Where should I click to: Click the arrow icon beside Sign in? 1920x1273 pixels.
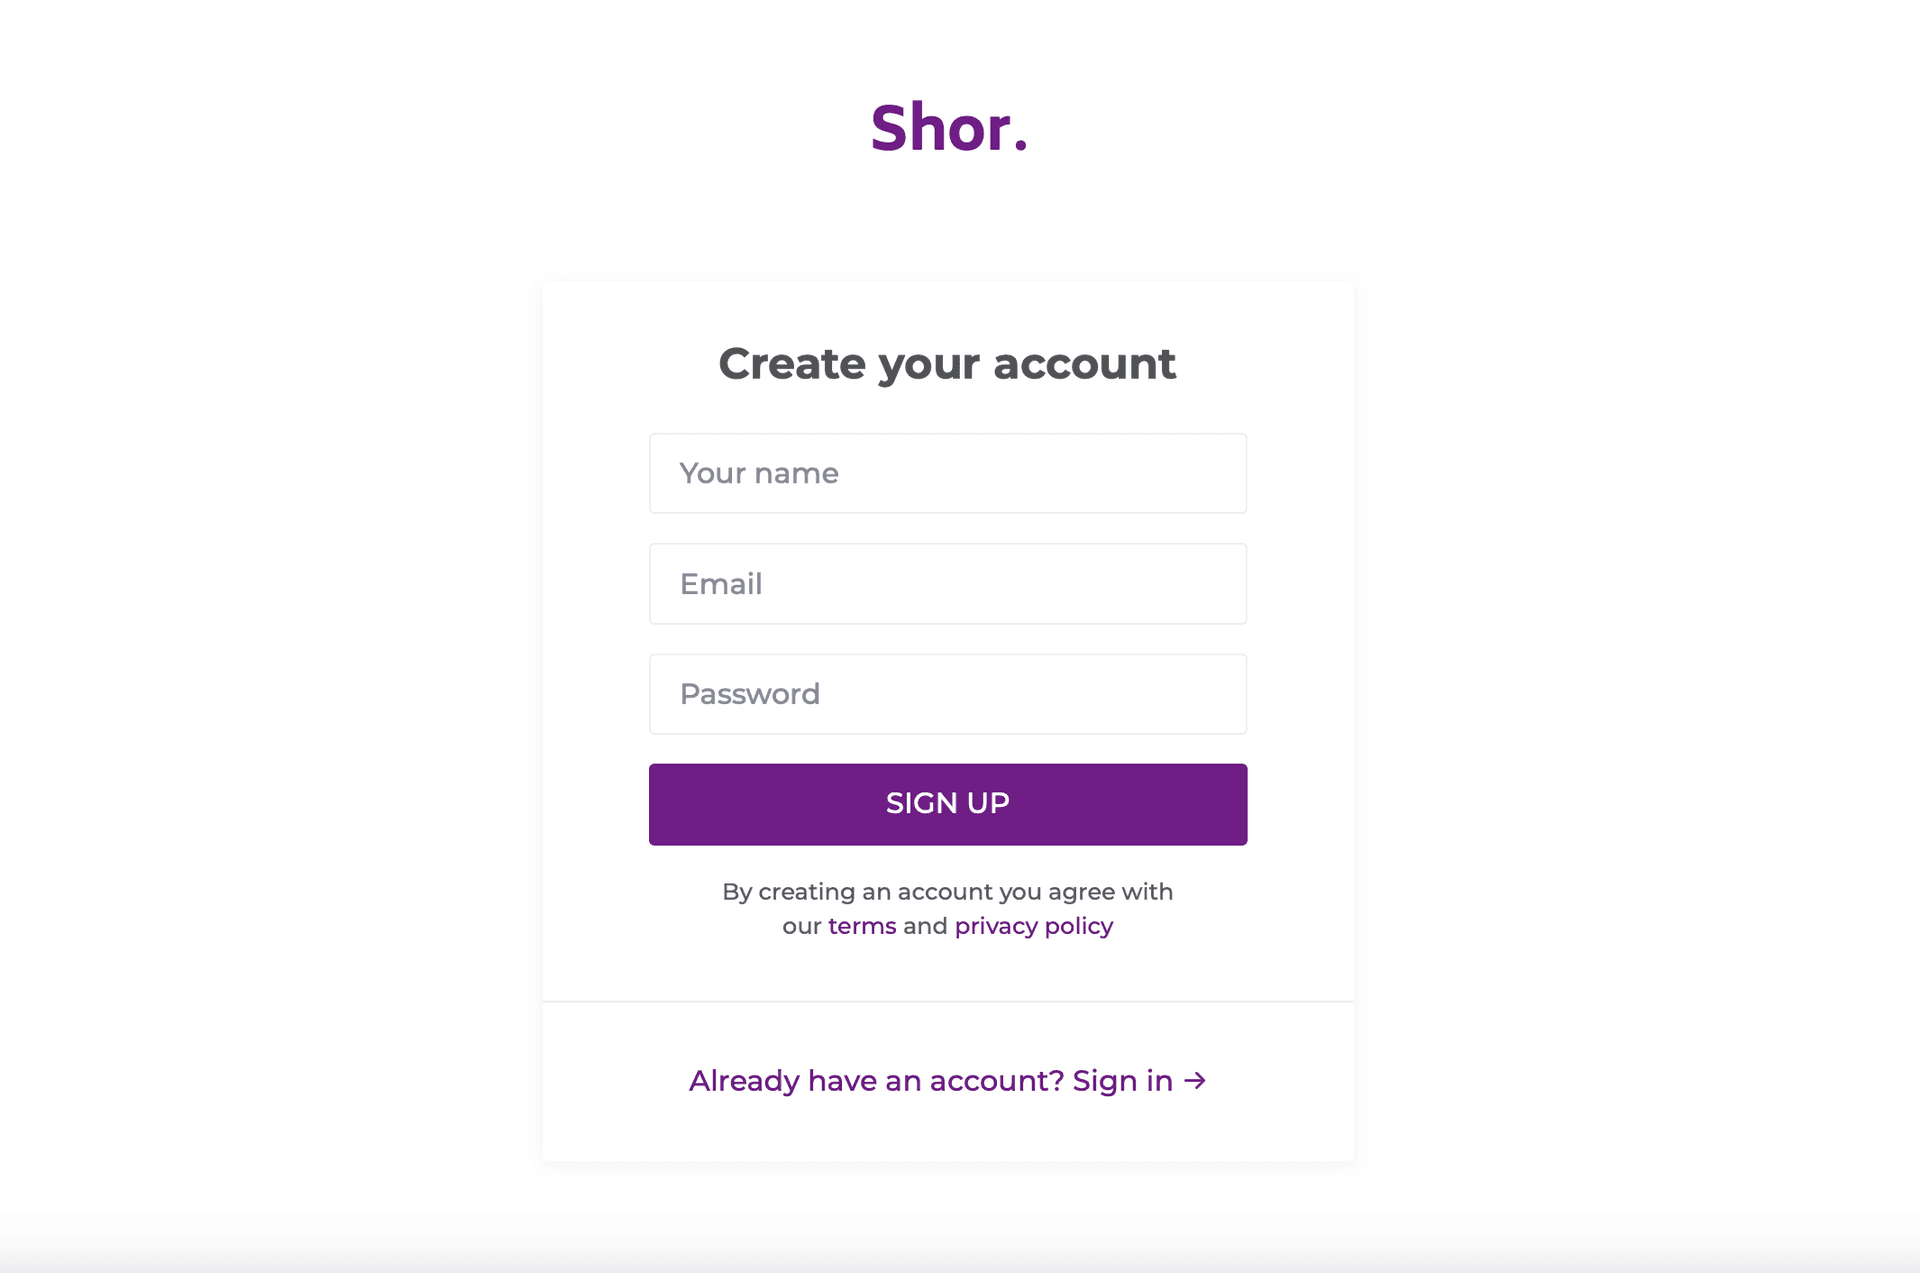click(1195, 1081)
